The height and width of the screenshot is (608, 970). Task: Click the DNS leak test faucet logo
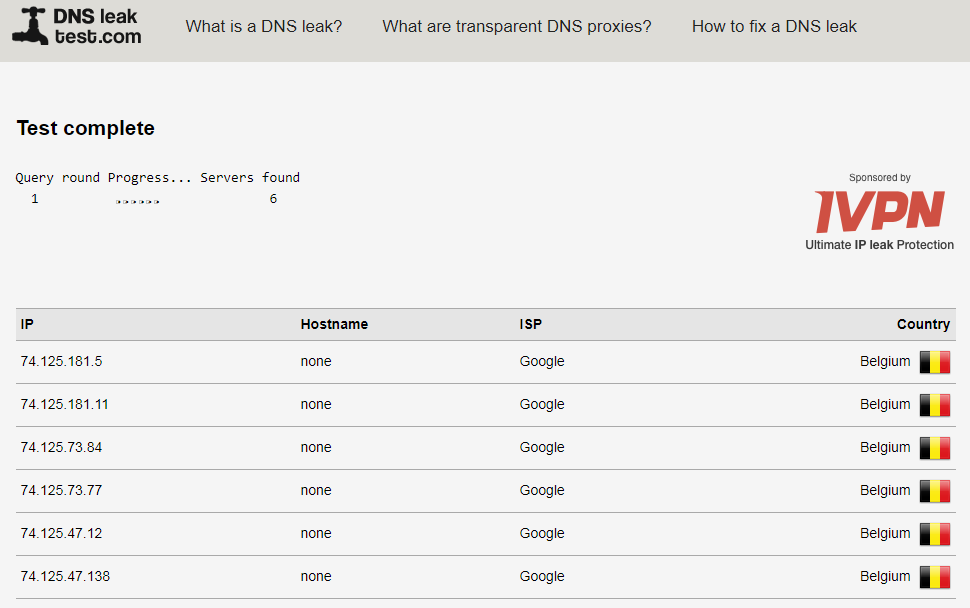click(x=30, y=26)
